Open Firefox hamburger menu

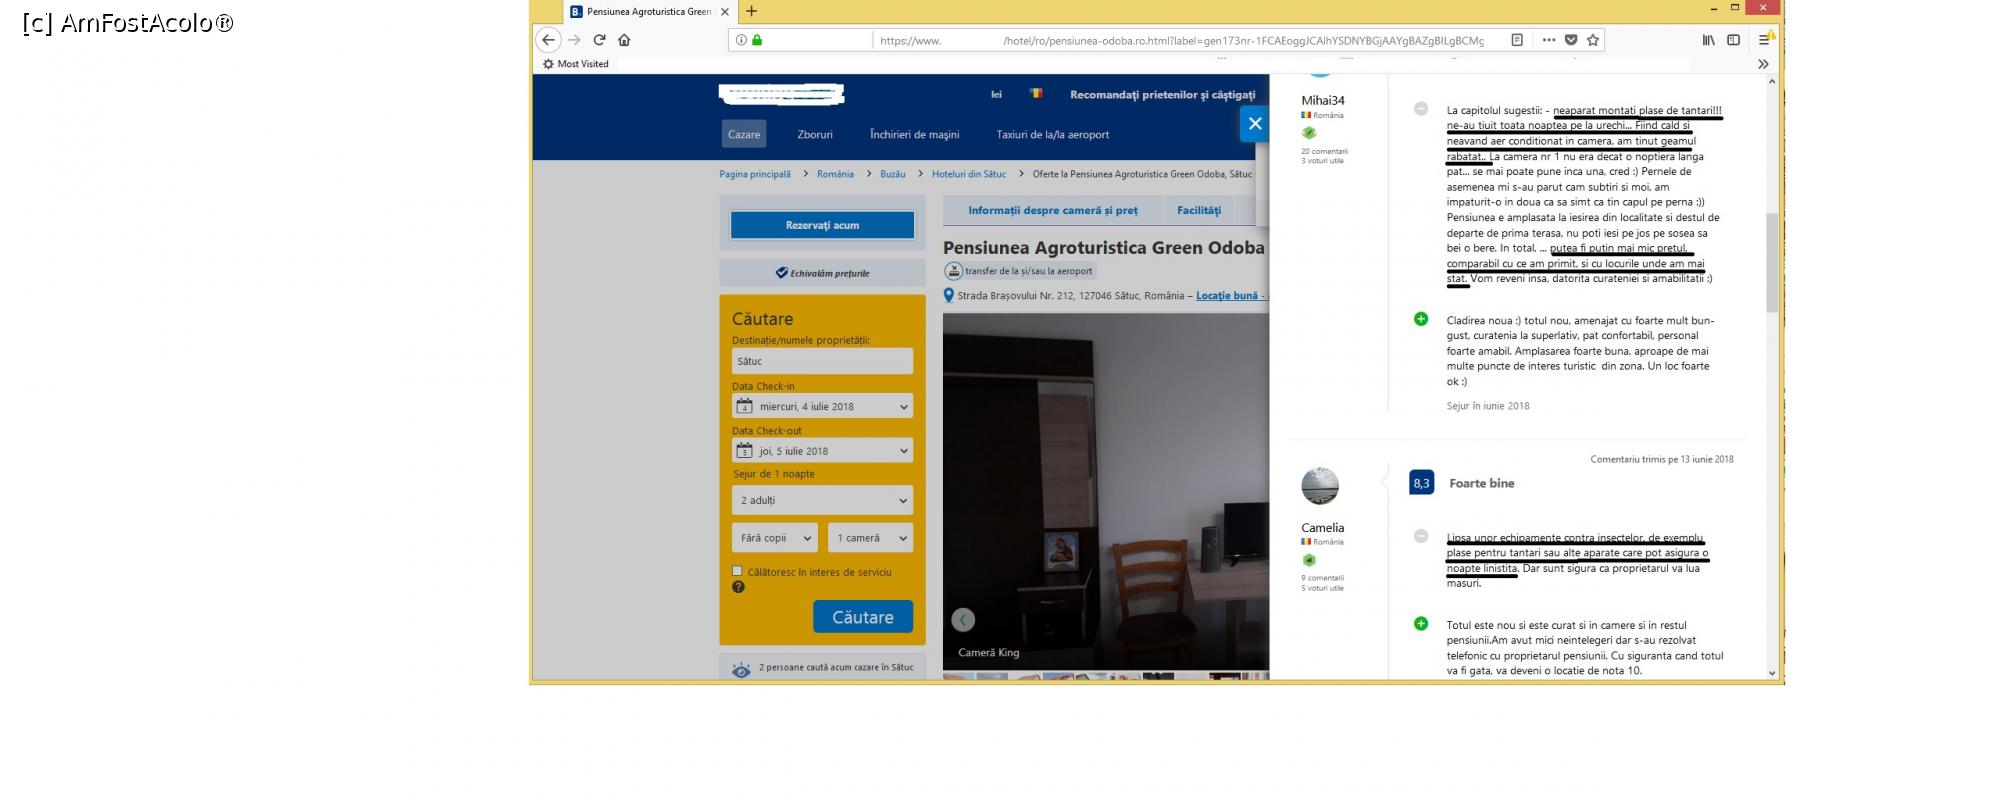tap(1765, 40)
